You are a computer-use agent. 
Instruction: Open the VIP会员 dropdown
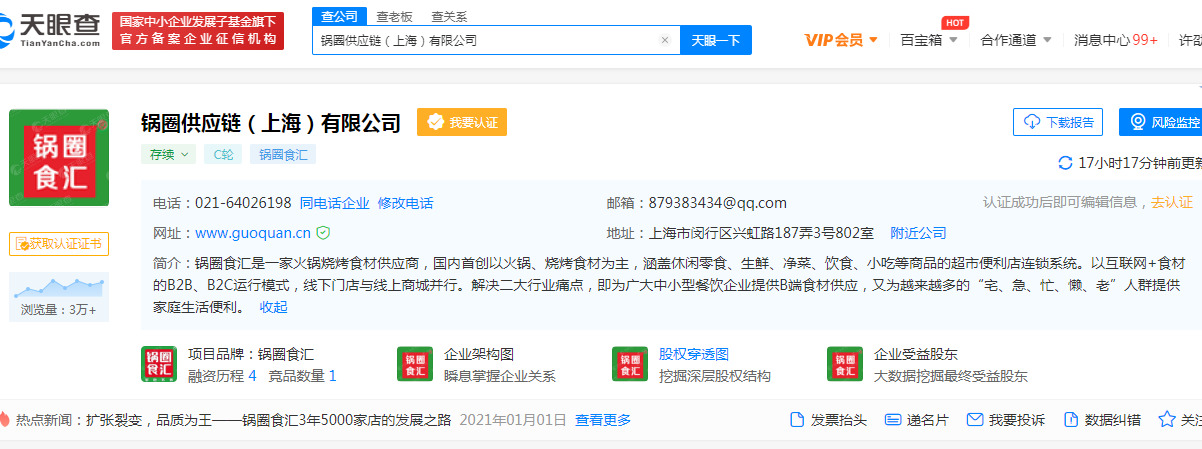841,40
